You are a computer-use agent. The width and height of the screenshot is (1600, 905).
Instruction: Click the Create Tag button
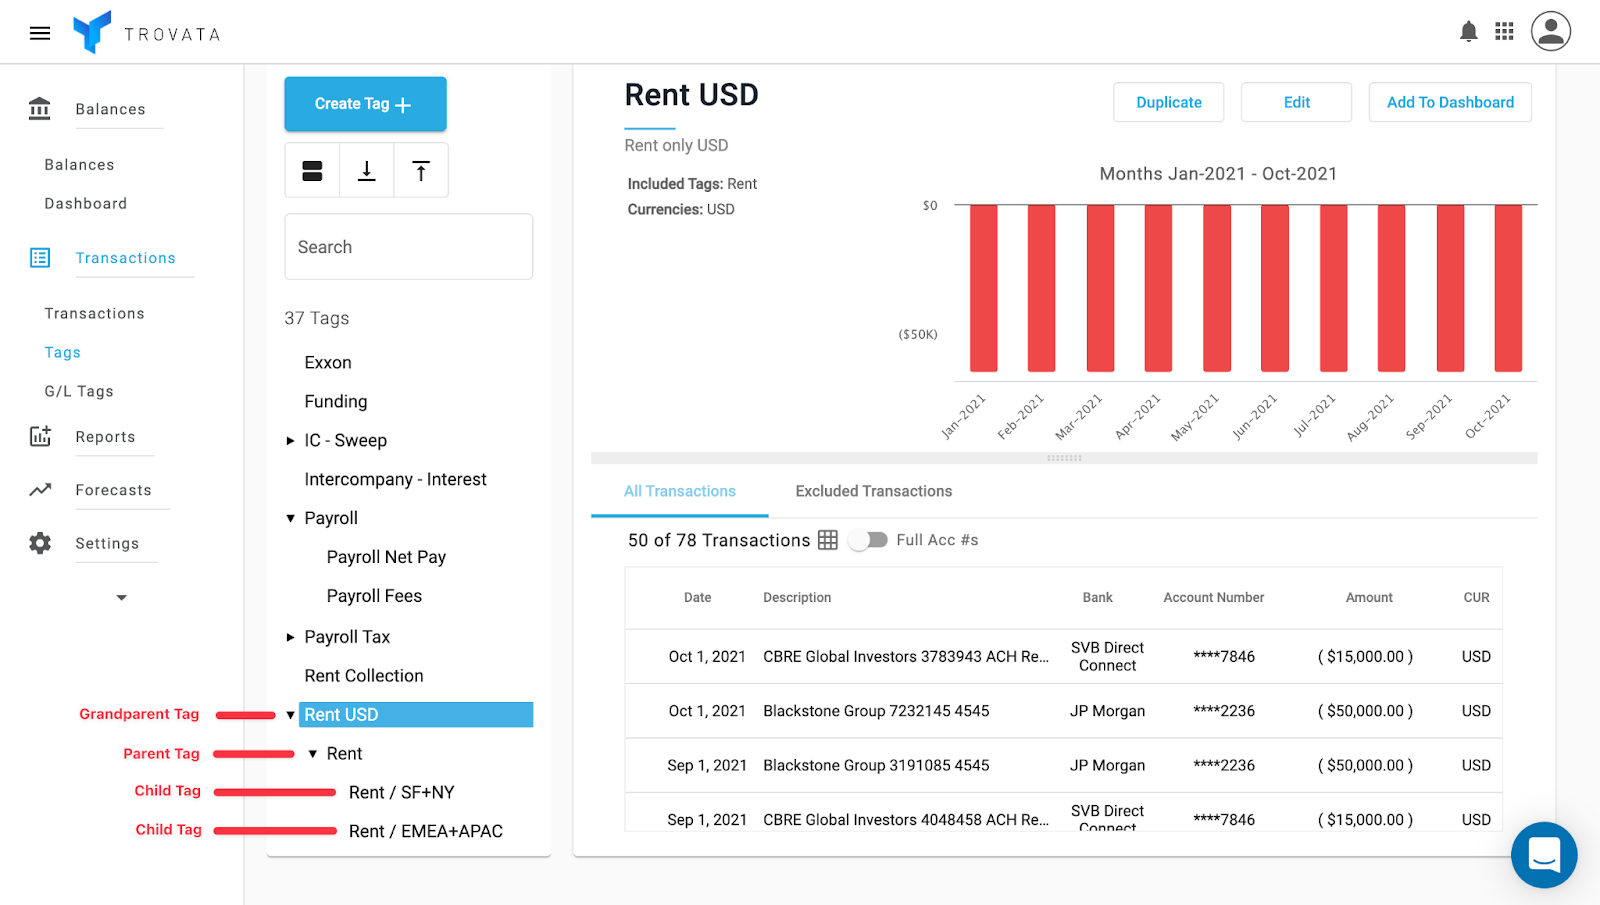pos(364,104)
